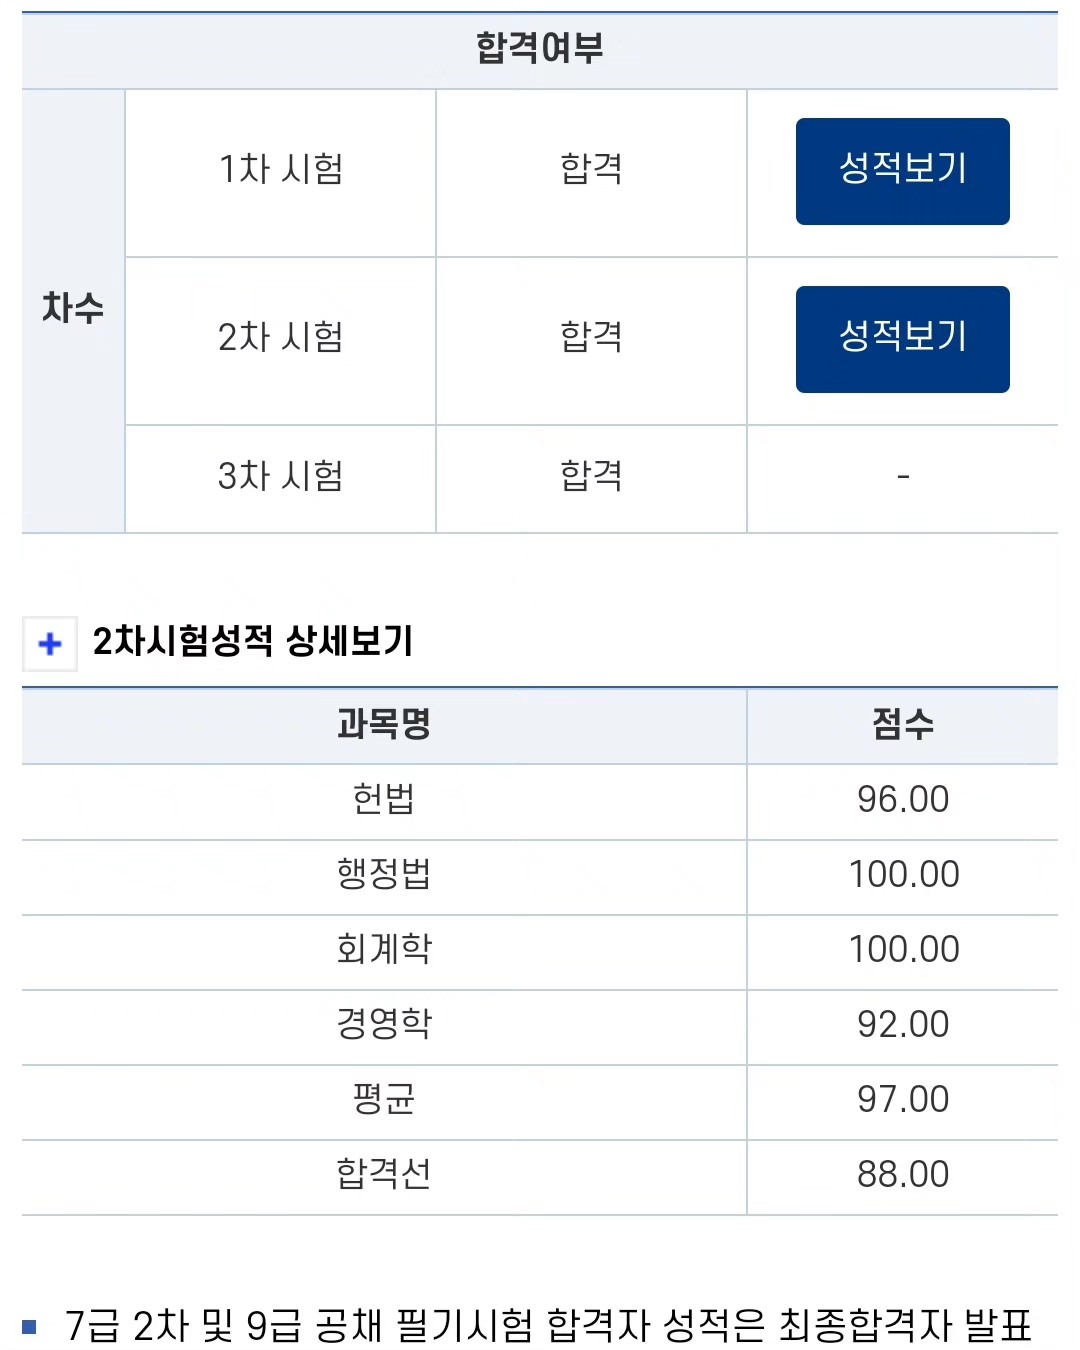Select the 헌법 subject row
Viewport: 1080px width, 1350px height.
click(384, 800)
